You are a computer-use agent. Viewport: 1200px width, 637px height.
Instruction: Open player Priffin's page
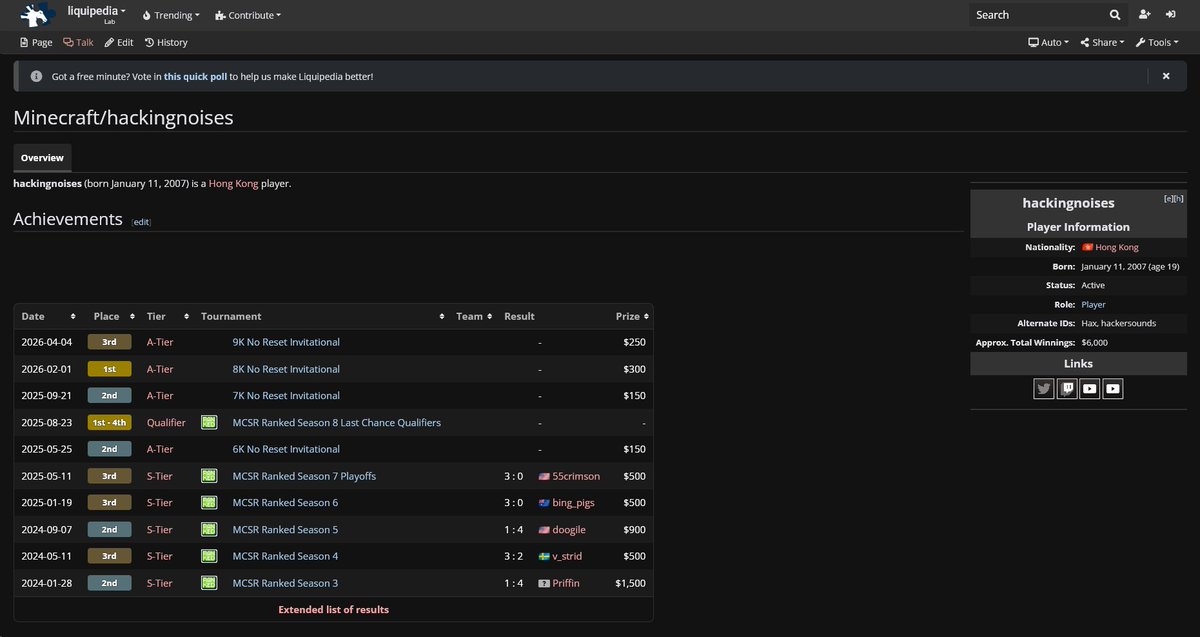(566, 583)
